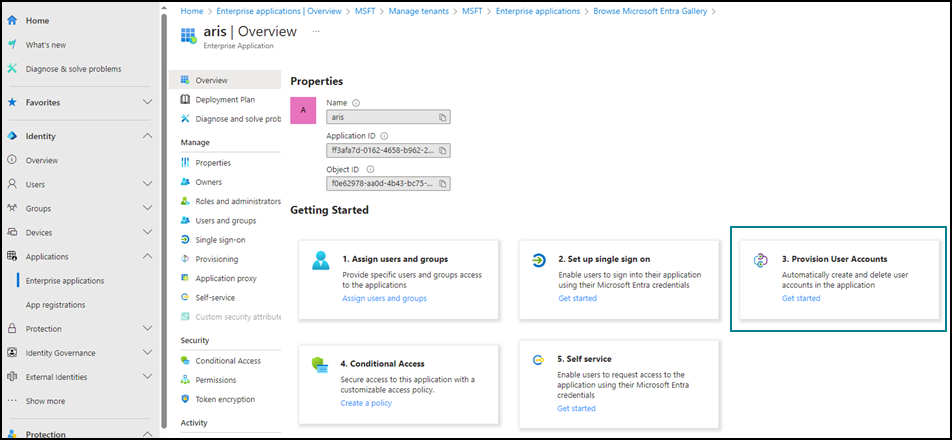
Task: Click the Application ID info icon
Action: pos(384,137)
